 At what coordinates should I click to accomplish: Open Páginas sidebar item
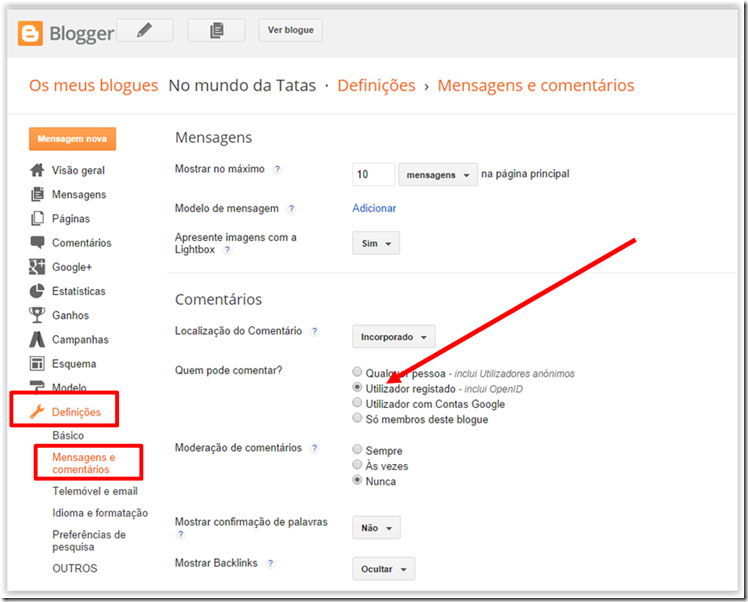[71, 218]
